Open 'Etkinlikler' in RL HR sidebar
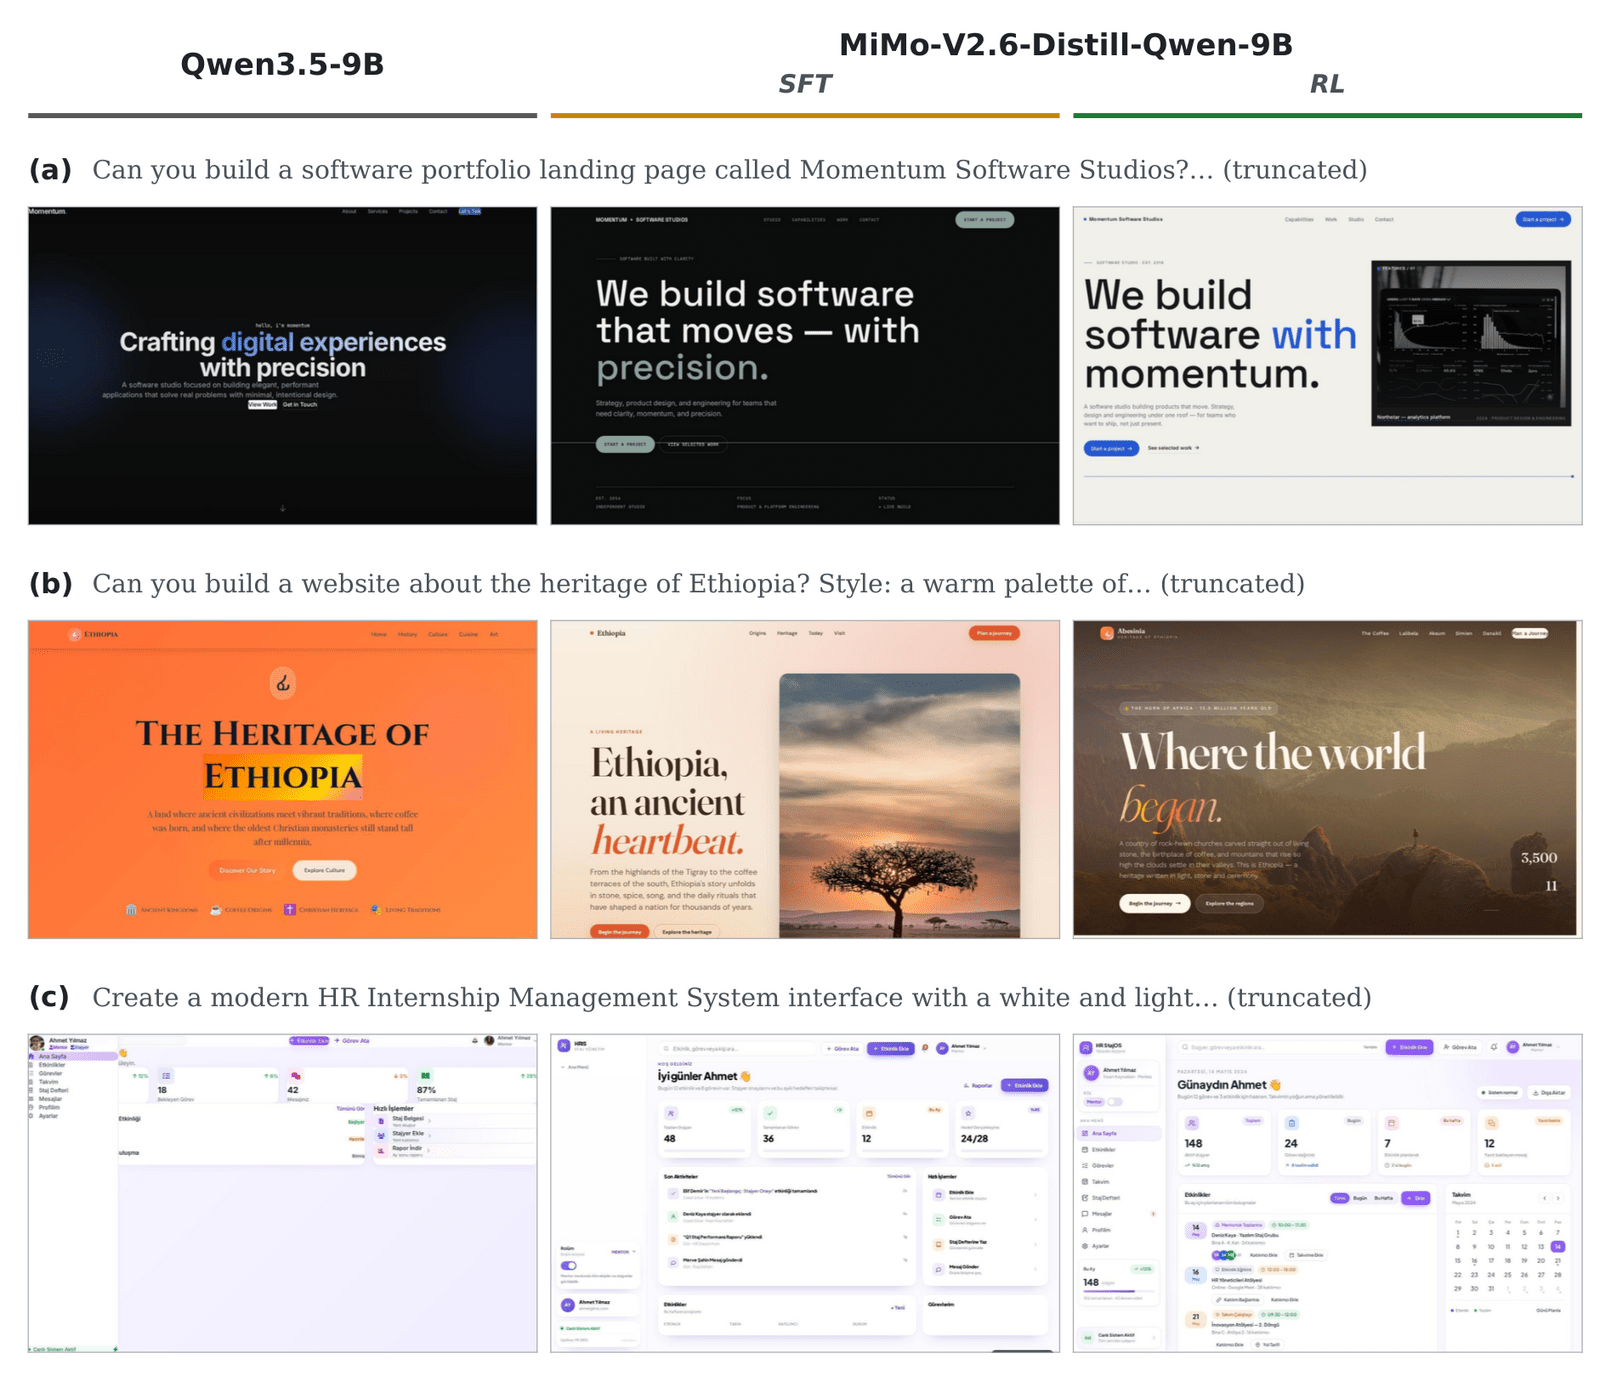 click(x=1120, y=1150)
